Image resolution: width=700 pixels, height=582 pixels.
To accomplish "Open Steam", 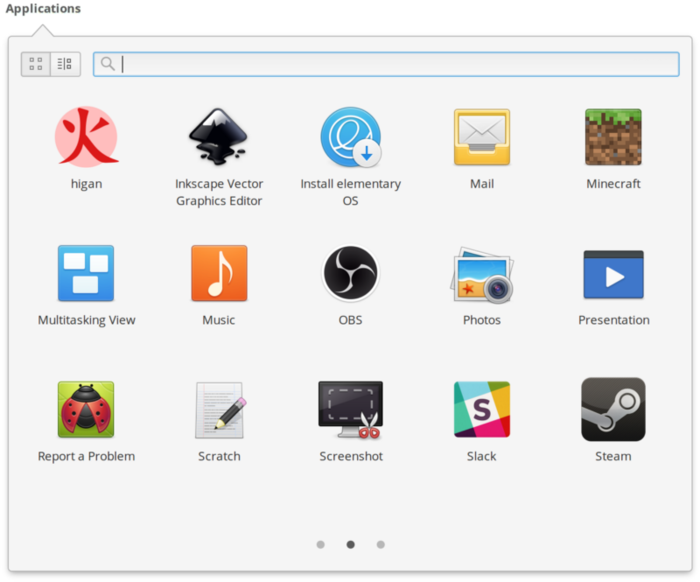I will [x=613, y=409].
